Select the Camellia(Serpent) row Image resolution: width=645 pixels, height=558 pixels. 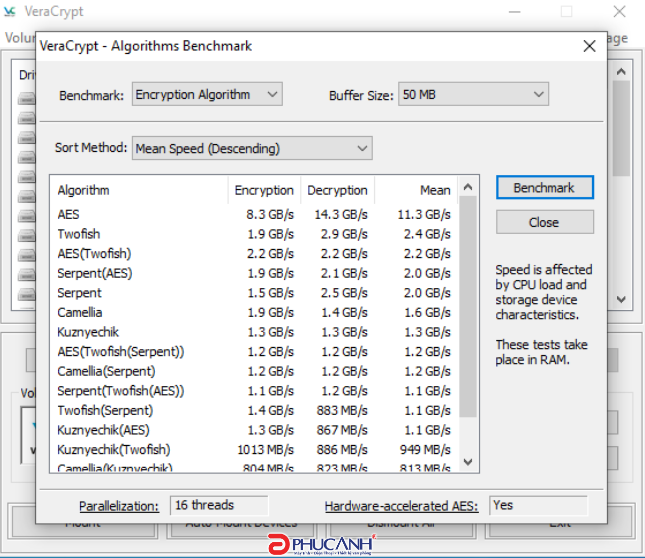(254, 371)
